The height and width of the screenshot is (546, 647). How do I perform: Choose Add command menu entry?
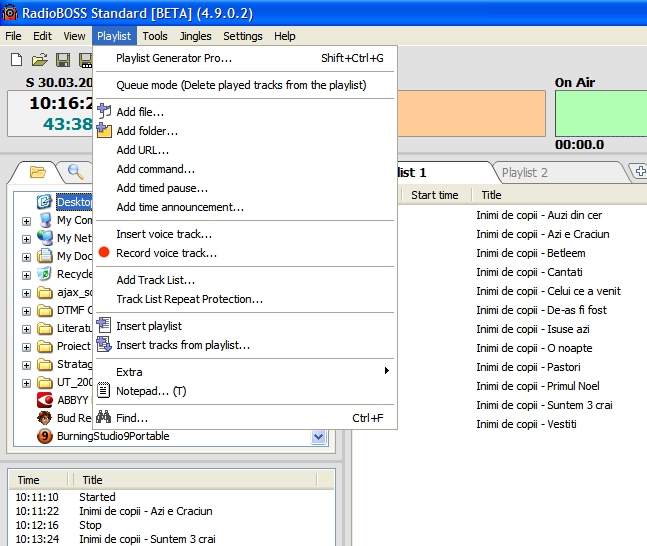point(245,169)
